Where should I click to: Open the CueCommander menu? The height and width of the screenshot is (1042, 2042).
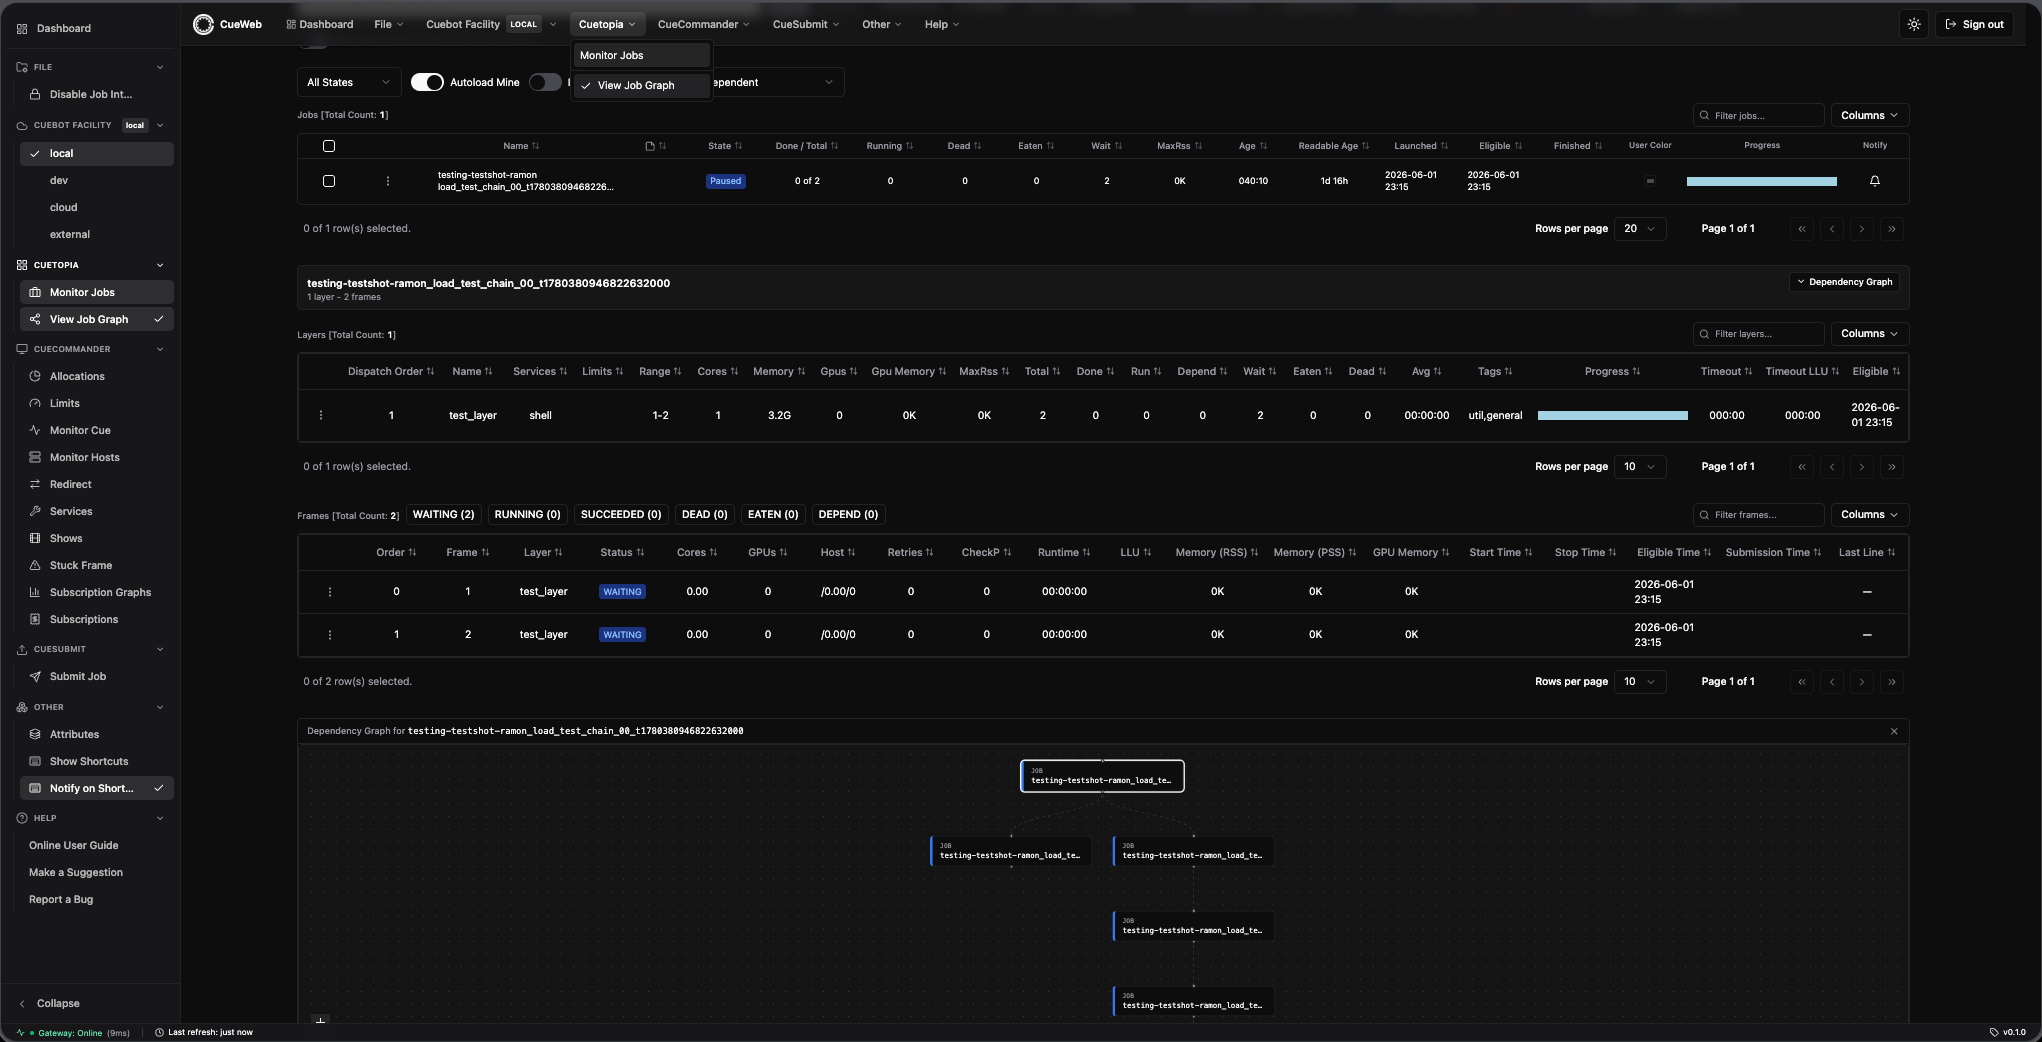tap(703, 24)
